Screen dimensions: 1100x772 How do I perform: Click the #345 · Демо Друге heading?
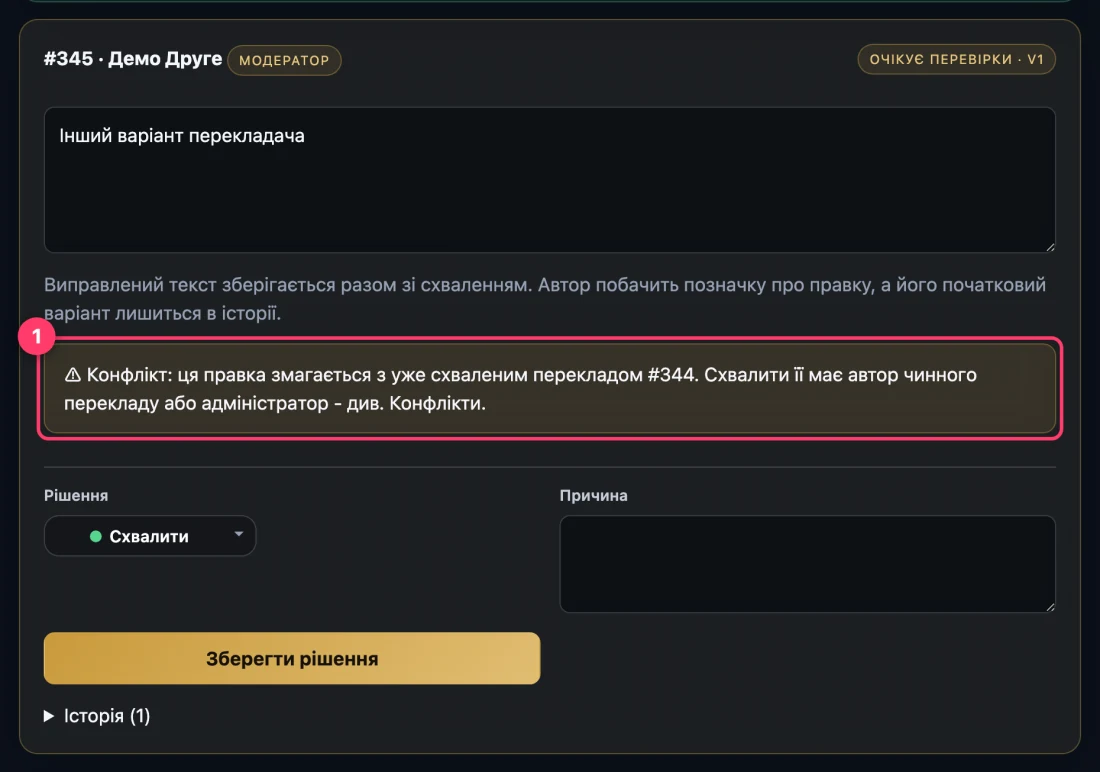point(133,58)
